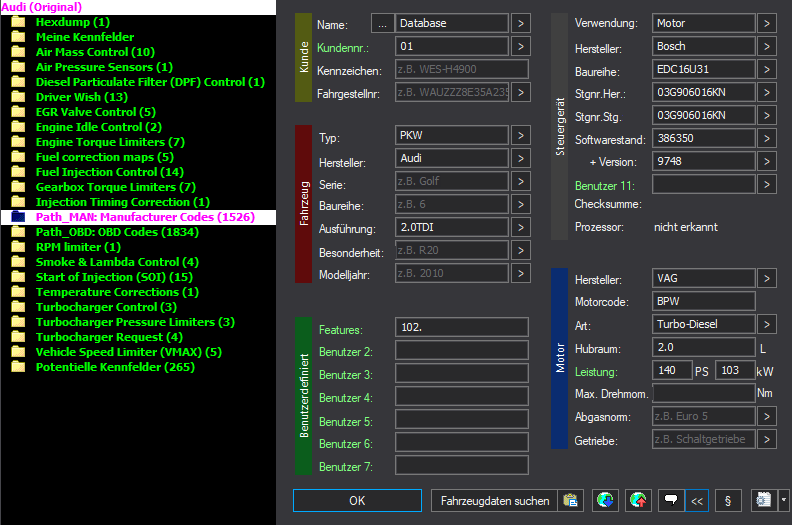This screenshot has width=792, height=525.
Task: Click the RPM limiter folder icon
Action: pos(19,247)
